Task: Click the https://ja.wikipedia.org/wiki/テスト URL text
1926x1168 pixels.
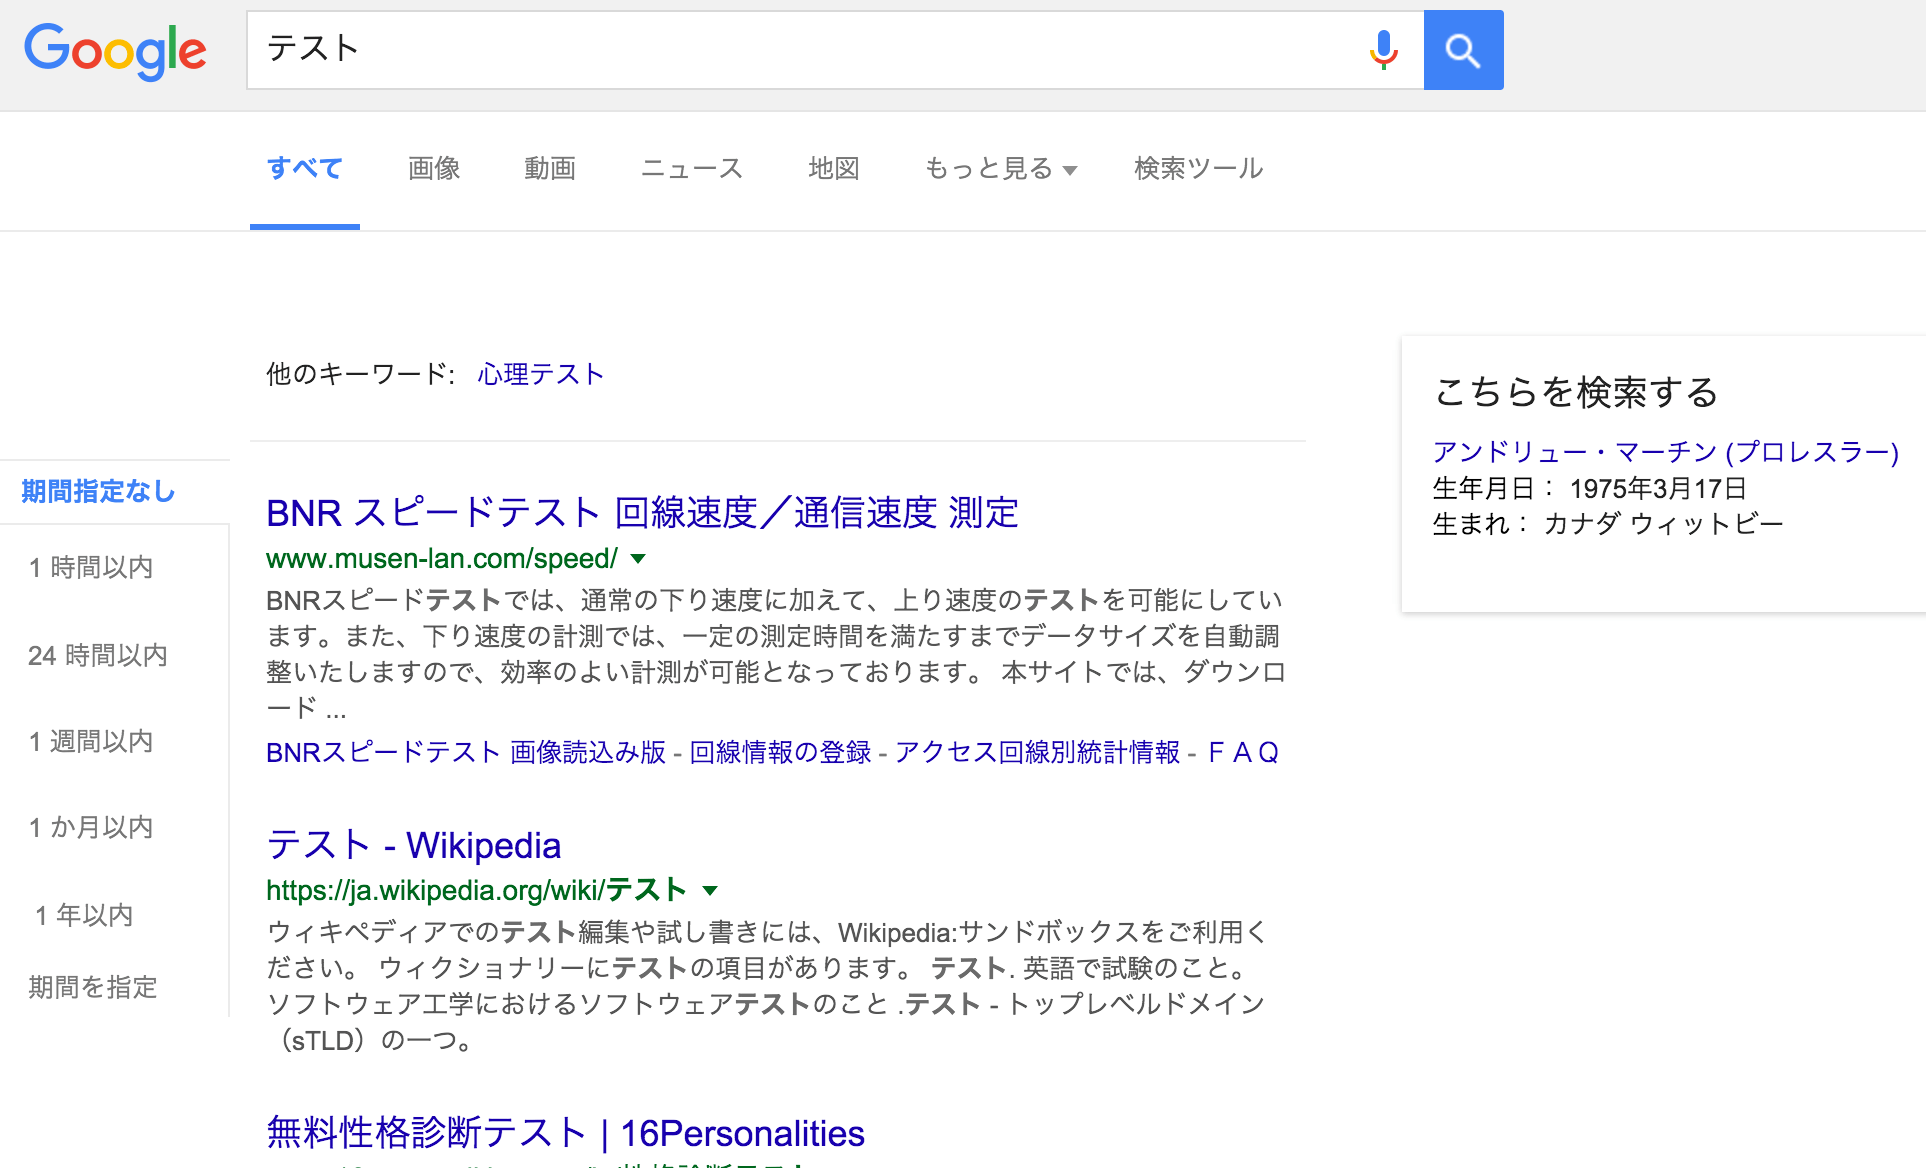Action: click(x=476, y=890)
